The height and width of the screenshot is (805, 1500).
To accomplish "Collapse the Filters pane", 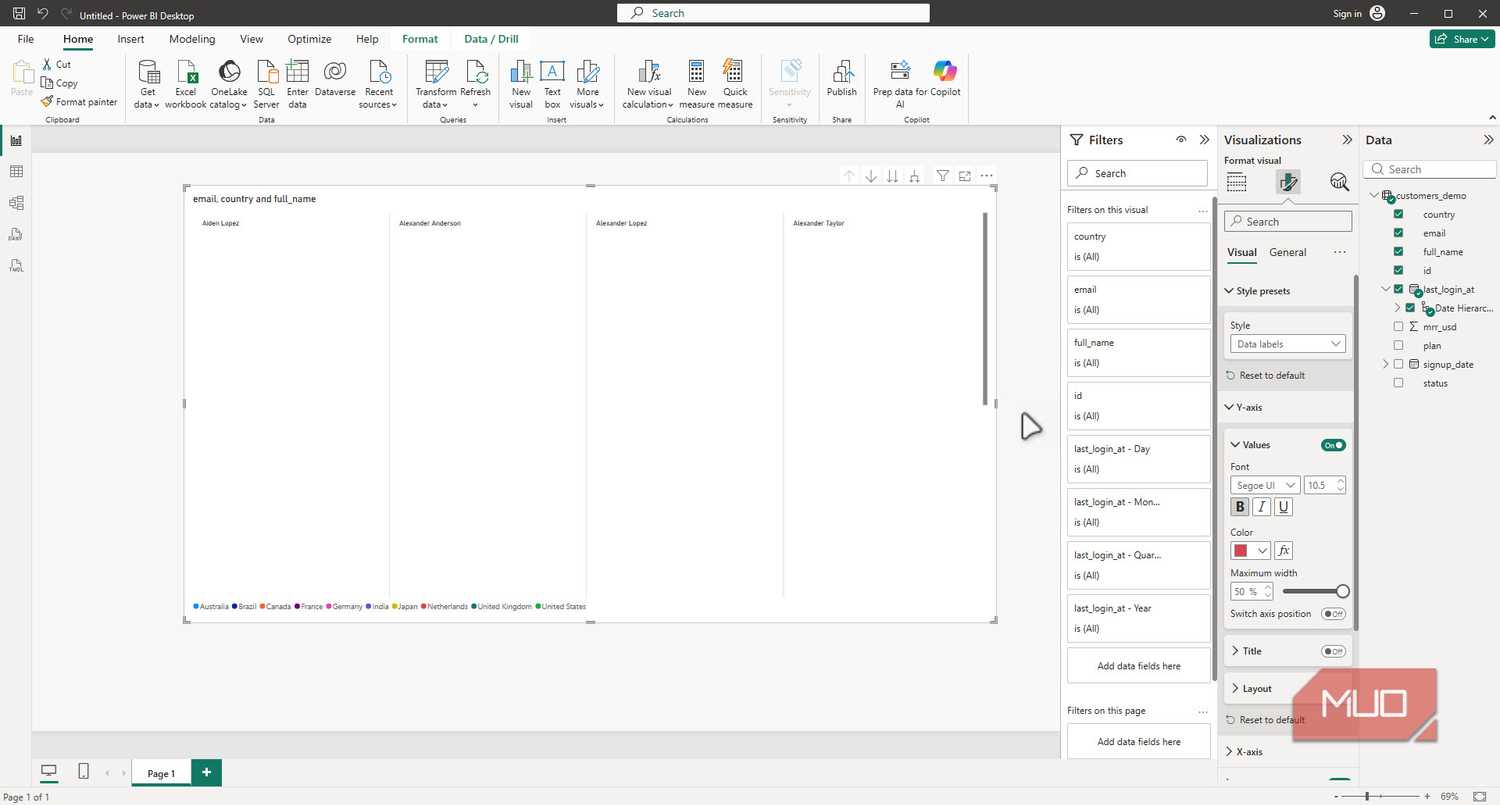I will coord(1204,140).
